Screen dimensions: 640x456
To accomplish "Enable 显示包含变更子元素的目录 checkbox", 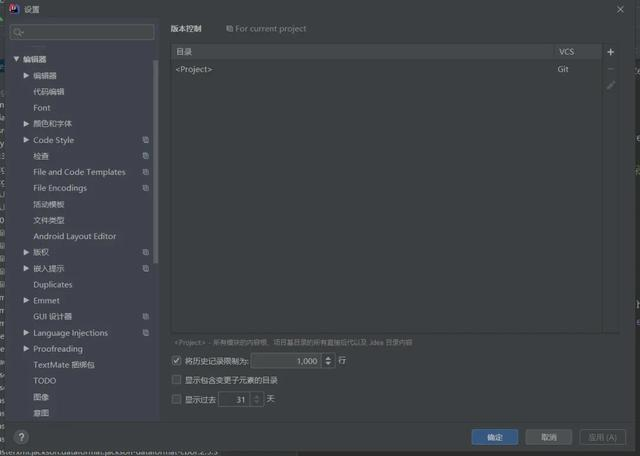I will pos(176,380).
